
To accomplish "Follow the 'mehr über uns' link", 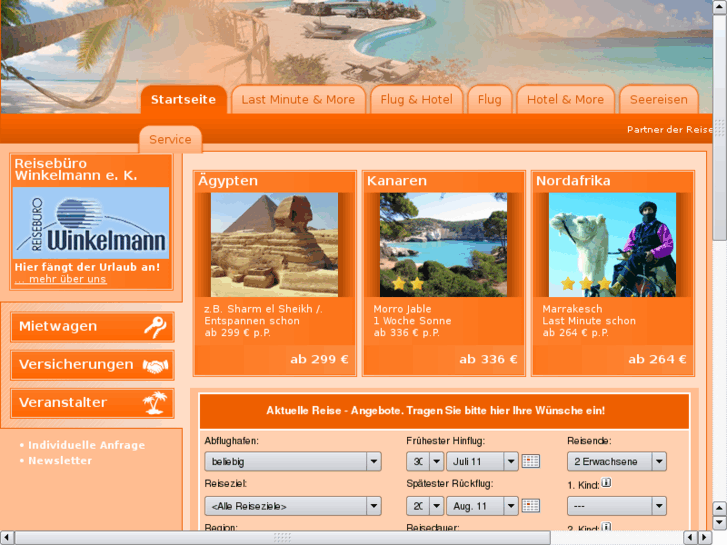I will (x=61, y=279).
